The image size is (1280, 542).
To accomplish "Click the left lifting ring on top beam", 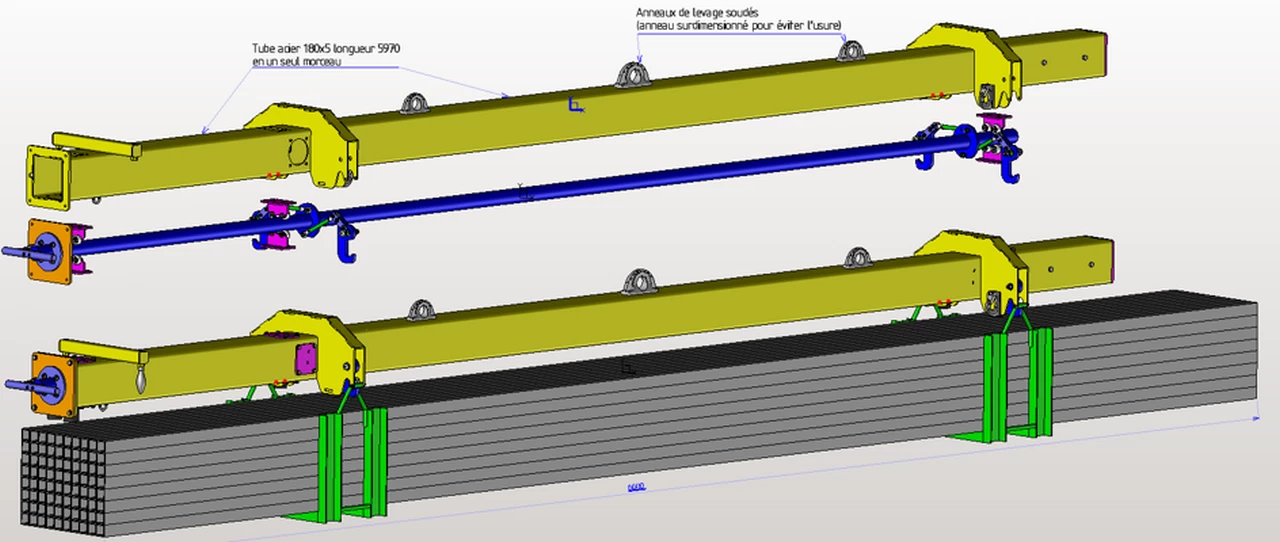I will click(x=415, y=103).
